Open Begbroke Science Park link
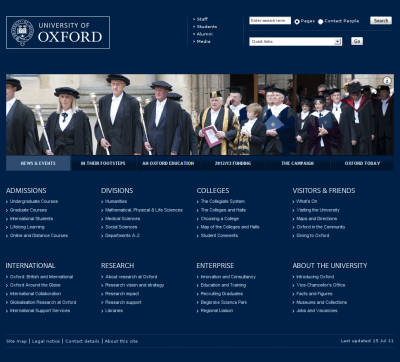The image size is (400, 362). point(224,302)
